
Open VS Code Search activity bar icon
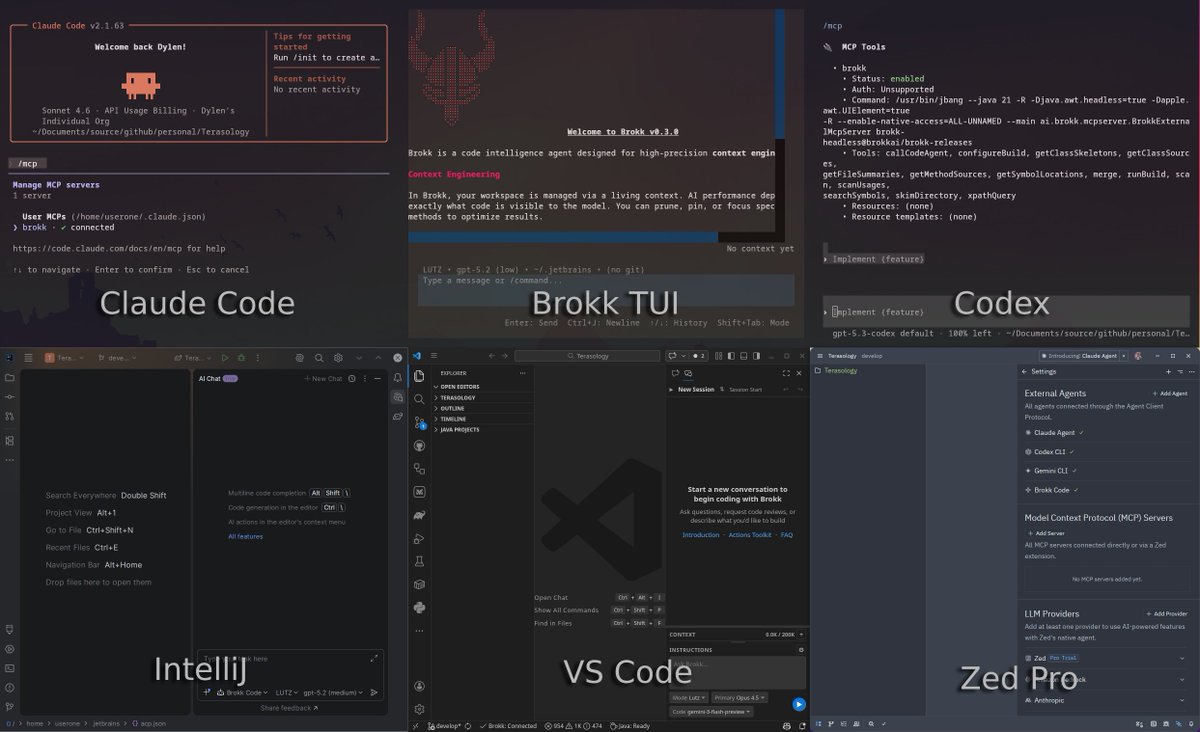(x=419, y=399)
